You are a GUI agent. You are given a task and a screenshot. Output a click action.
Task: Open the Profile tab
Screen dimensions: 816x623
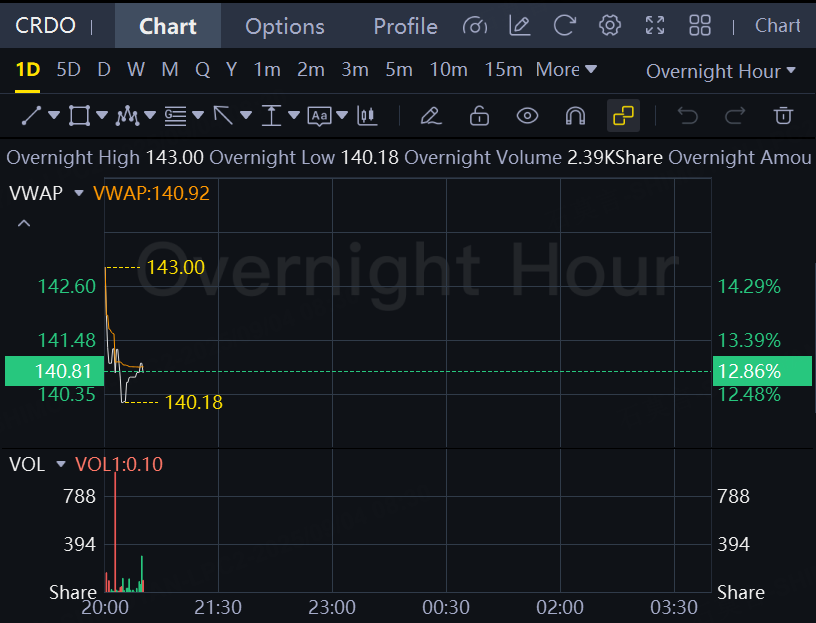coord(405,26)
